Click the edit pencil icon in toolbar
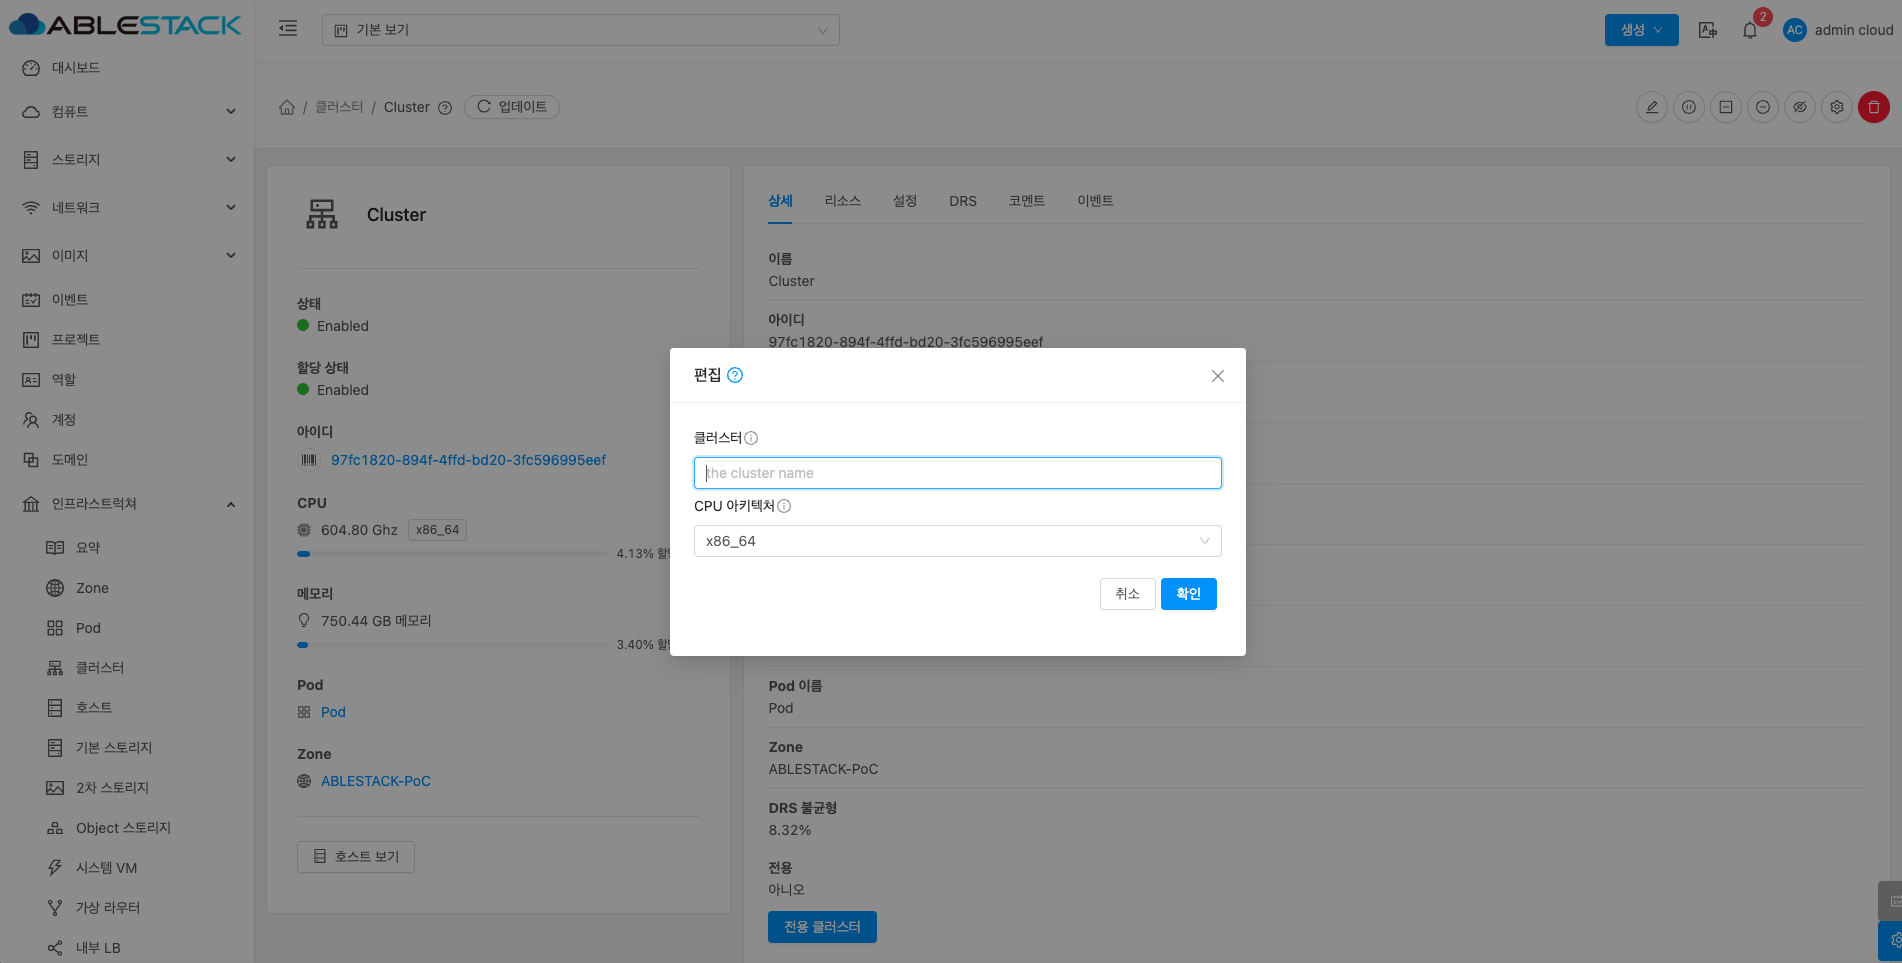 pyautogui.click(x=1651, y=107)
